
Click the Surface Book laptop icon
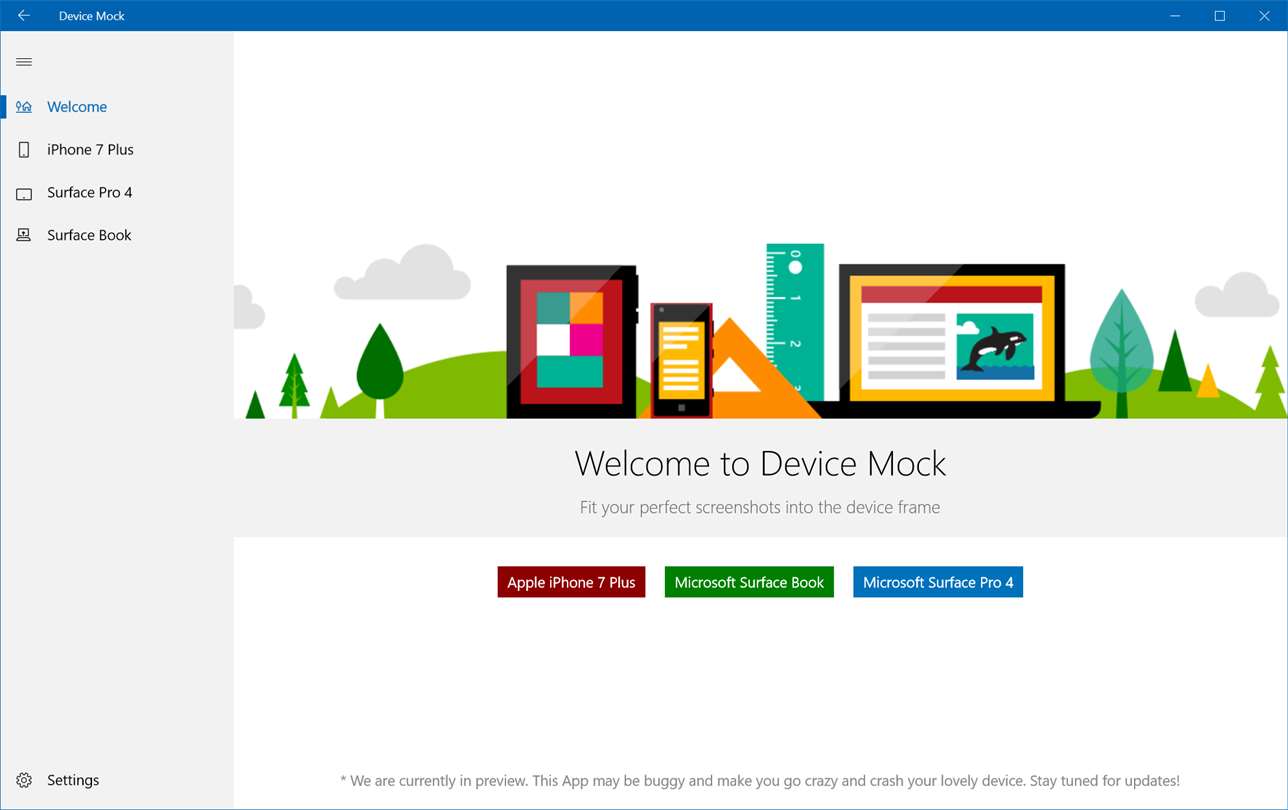coord(24,236)
